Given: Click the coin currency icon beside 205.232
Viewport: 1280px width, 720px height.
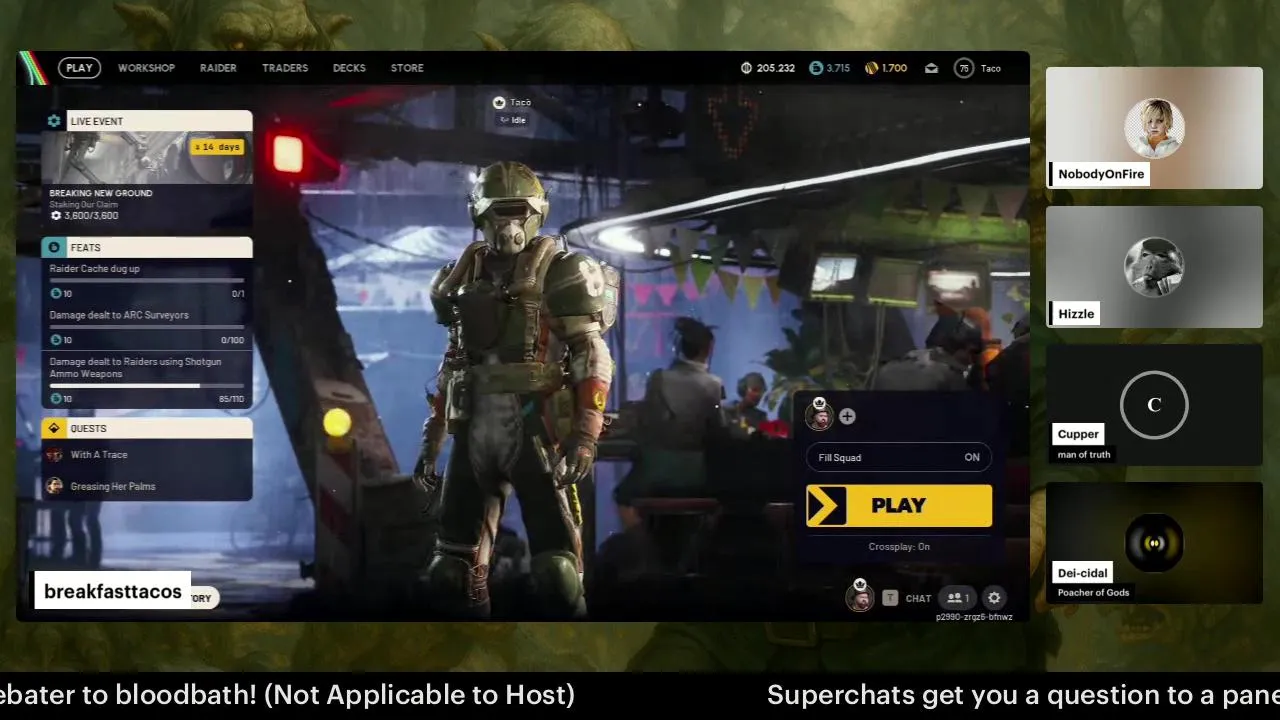Looking at the screenshot, I should coord(746,68).
